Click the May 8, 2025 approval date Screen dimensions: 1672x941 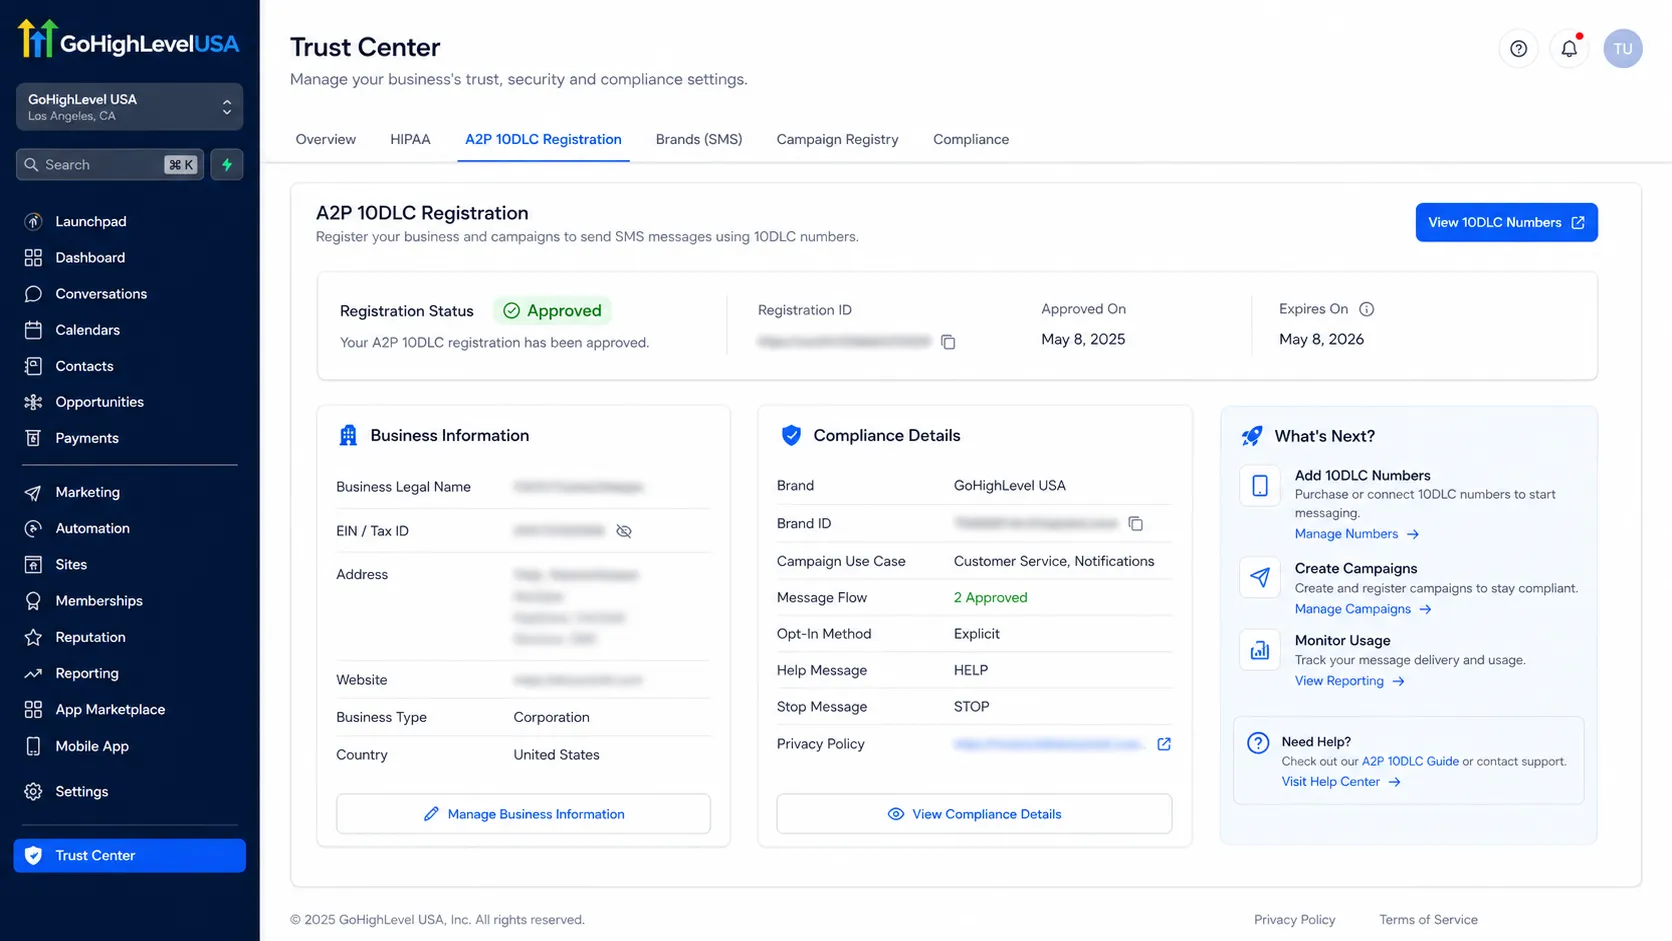[x=1083, y=339]
